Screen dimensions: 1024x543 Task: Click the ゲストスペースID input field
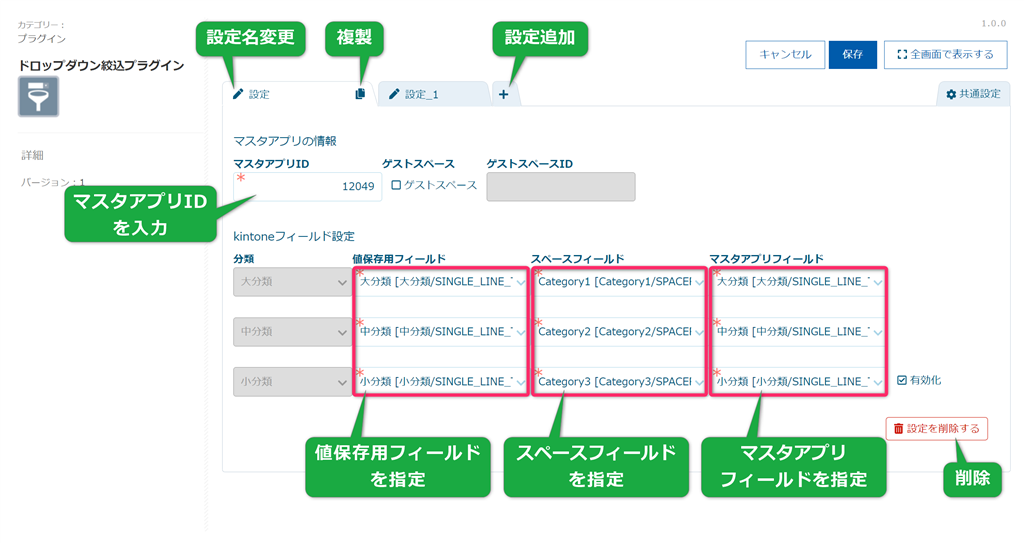(x=561, y=187)
